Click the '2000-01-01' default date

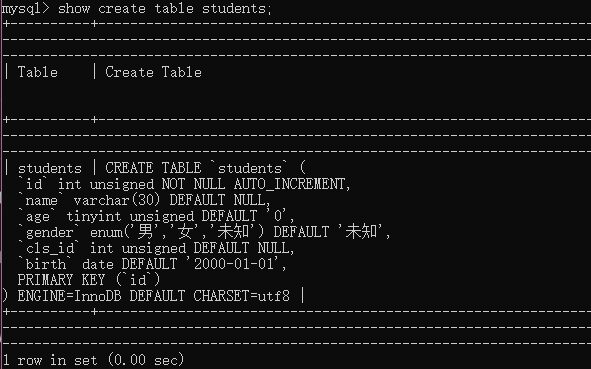point(236,263)
